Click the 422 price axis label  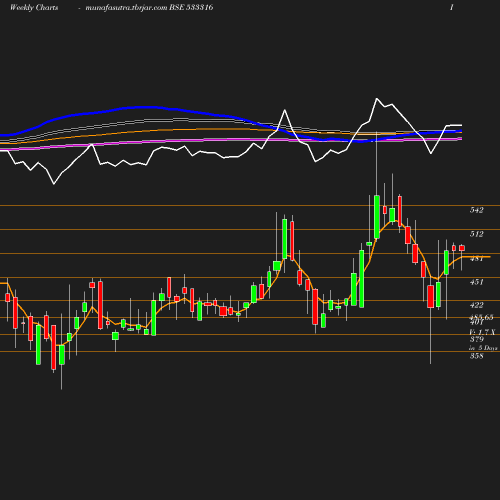[x=476, y=305]
